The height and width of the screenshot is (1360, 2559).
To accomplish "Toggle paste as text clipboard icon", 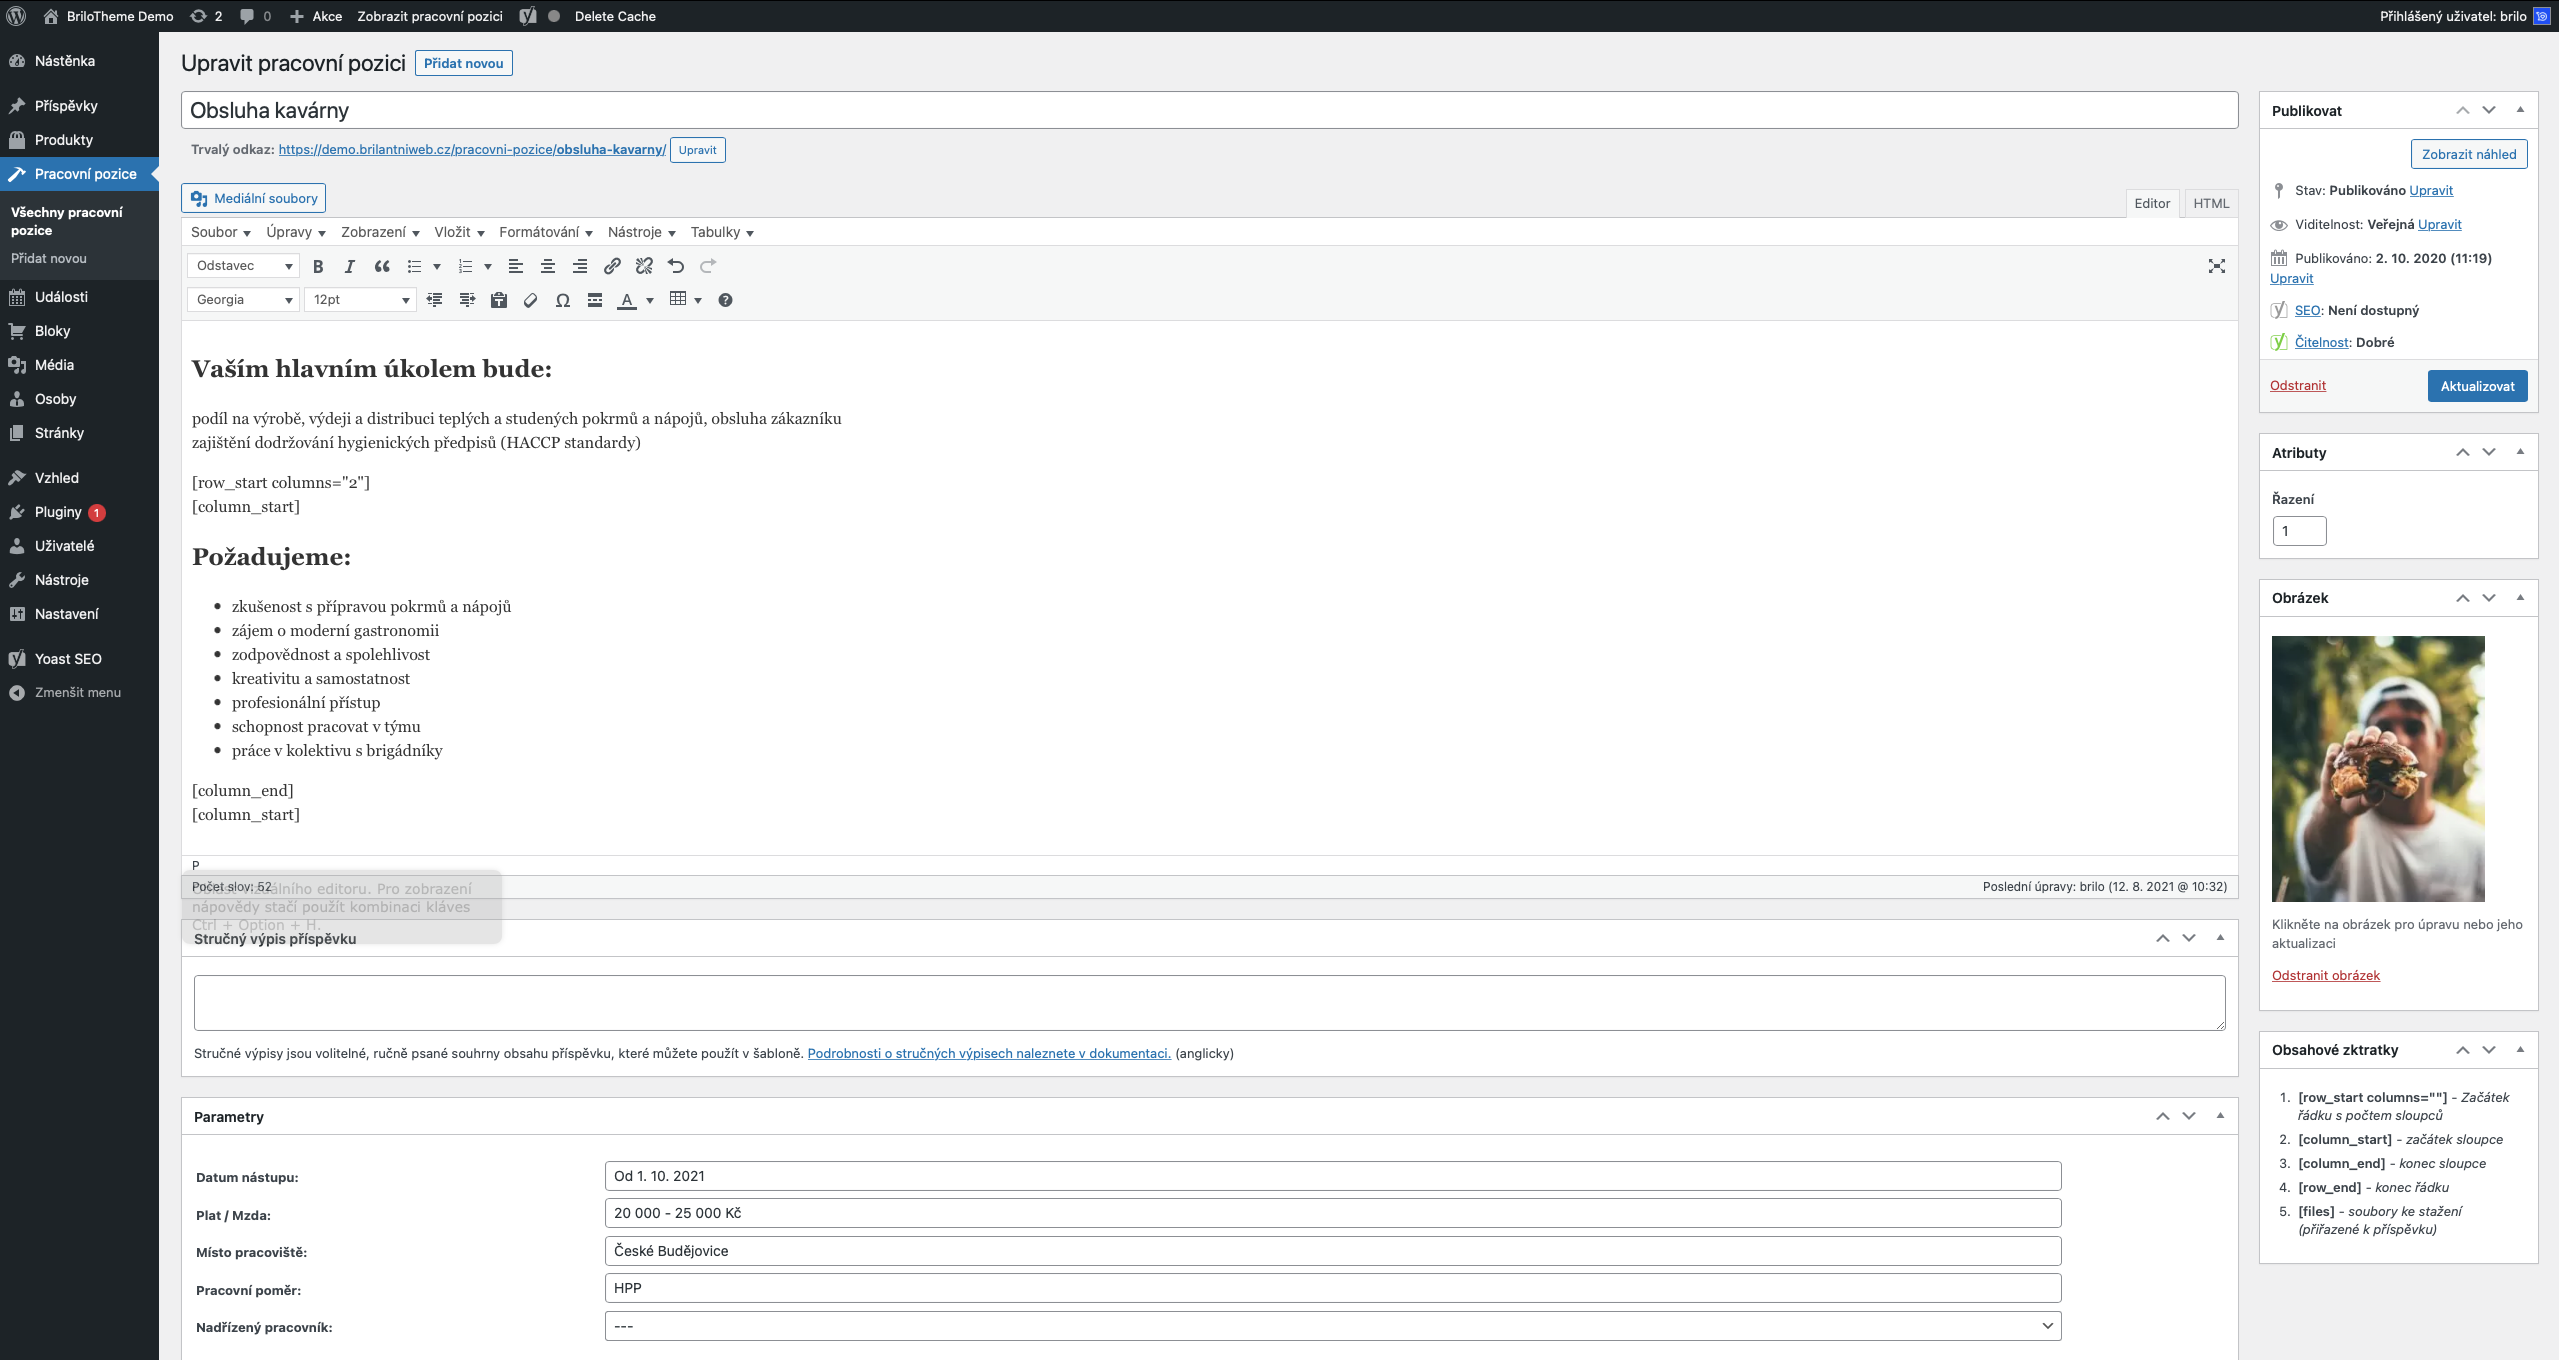I will 499,300.
